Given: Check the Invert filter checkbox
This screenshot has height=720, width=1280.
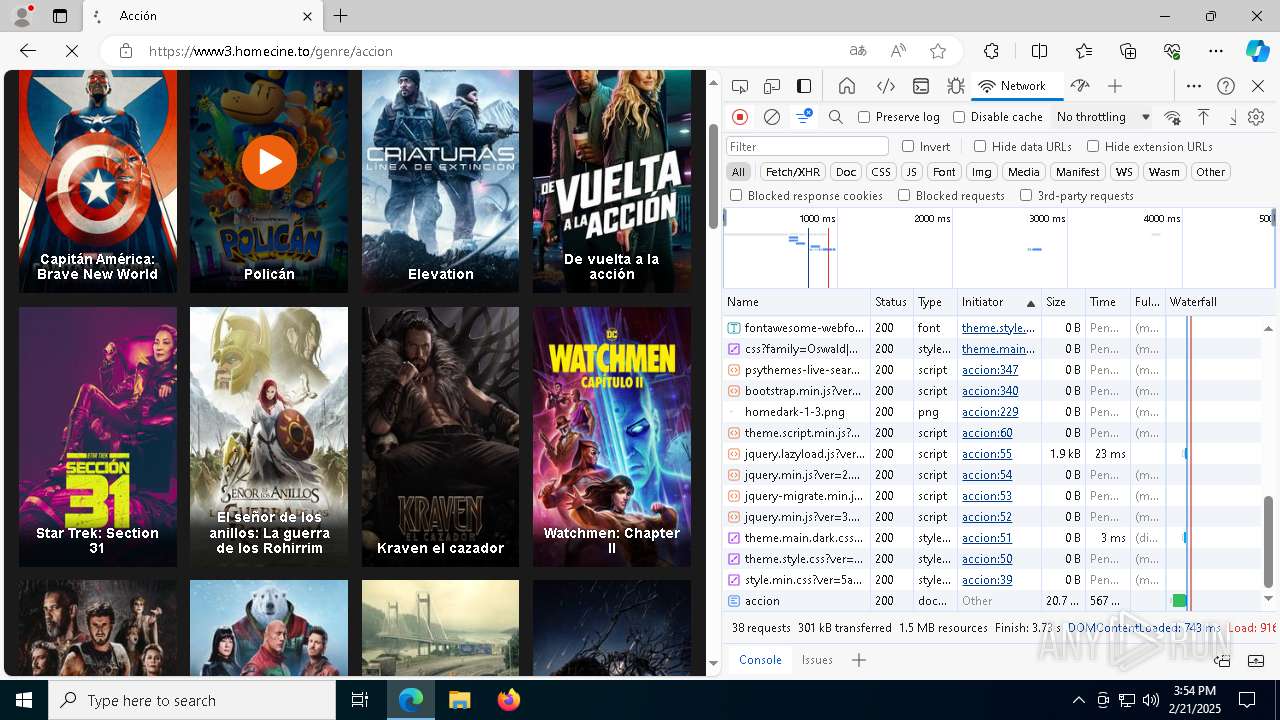Looking at the screenshot, I should click(908, 146).
